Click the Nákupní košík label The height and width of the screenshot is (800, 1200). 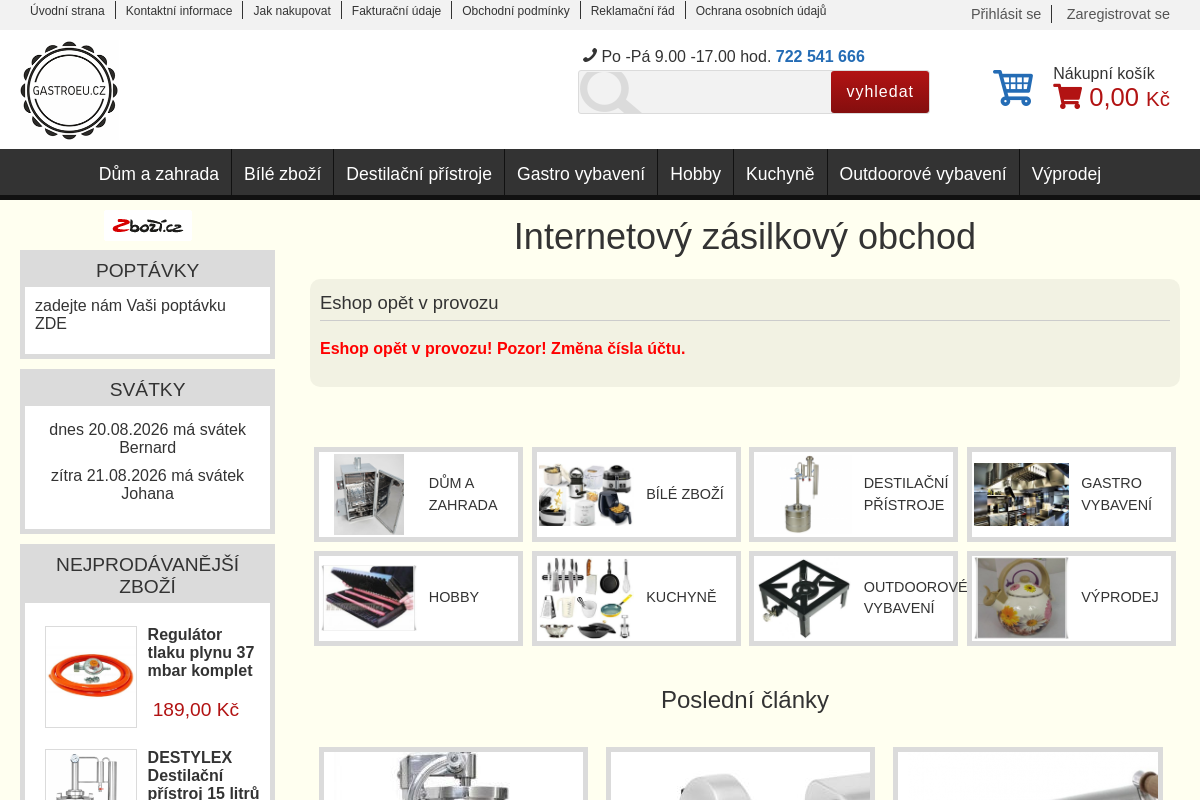click(x=1104, y=73)
